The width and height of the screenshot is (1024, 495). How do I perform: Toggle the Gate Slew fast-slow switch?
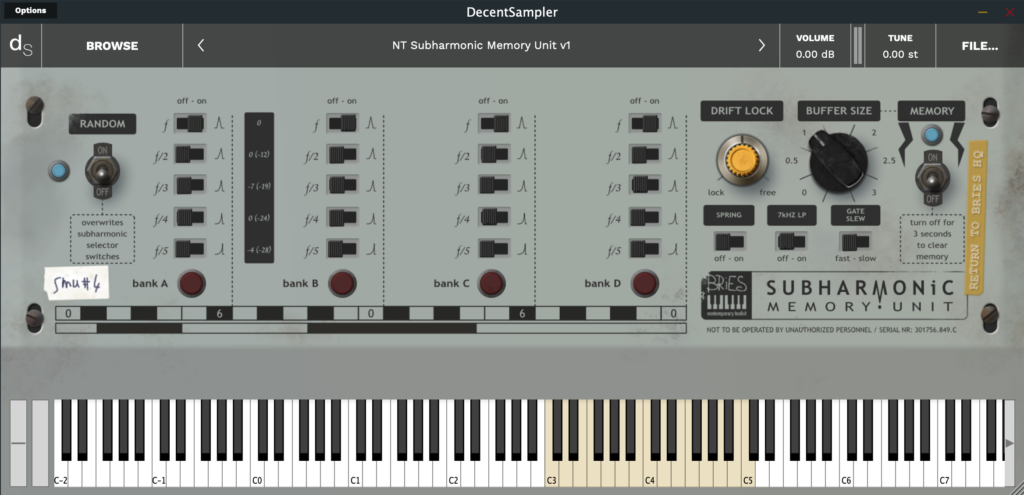click(x=855, y=242)
